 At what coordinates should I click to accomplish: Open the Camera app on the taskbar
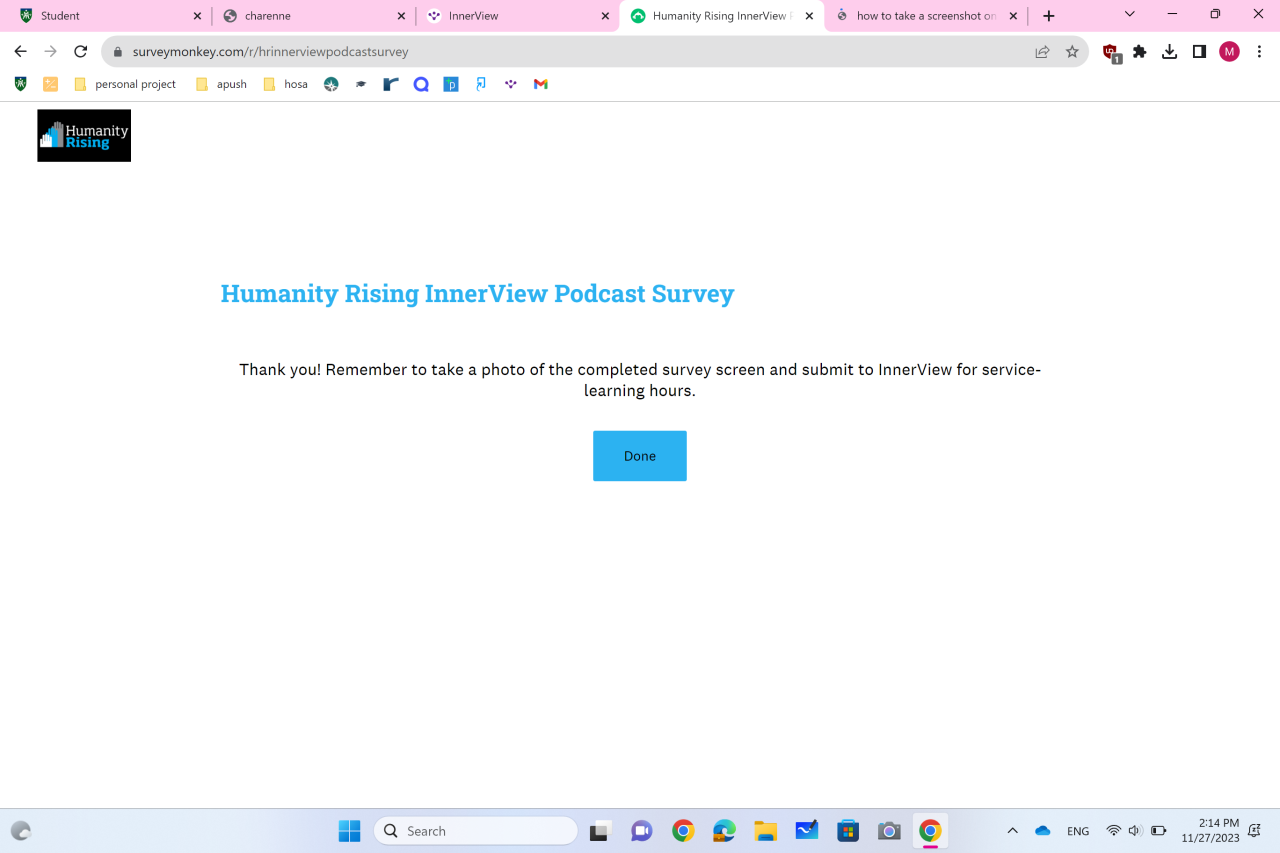pyautogui.click(x=889, y=831)
